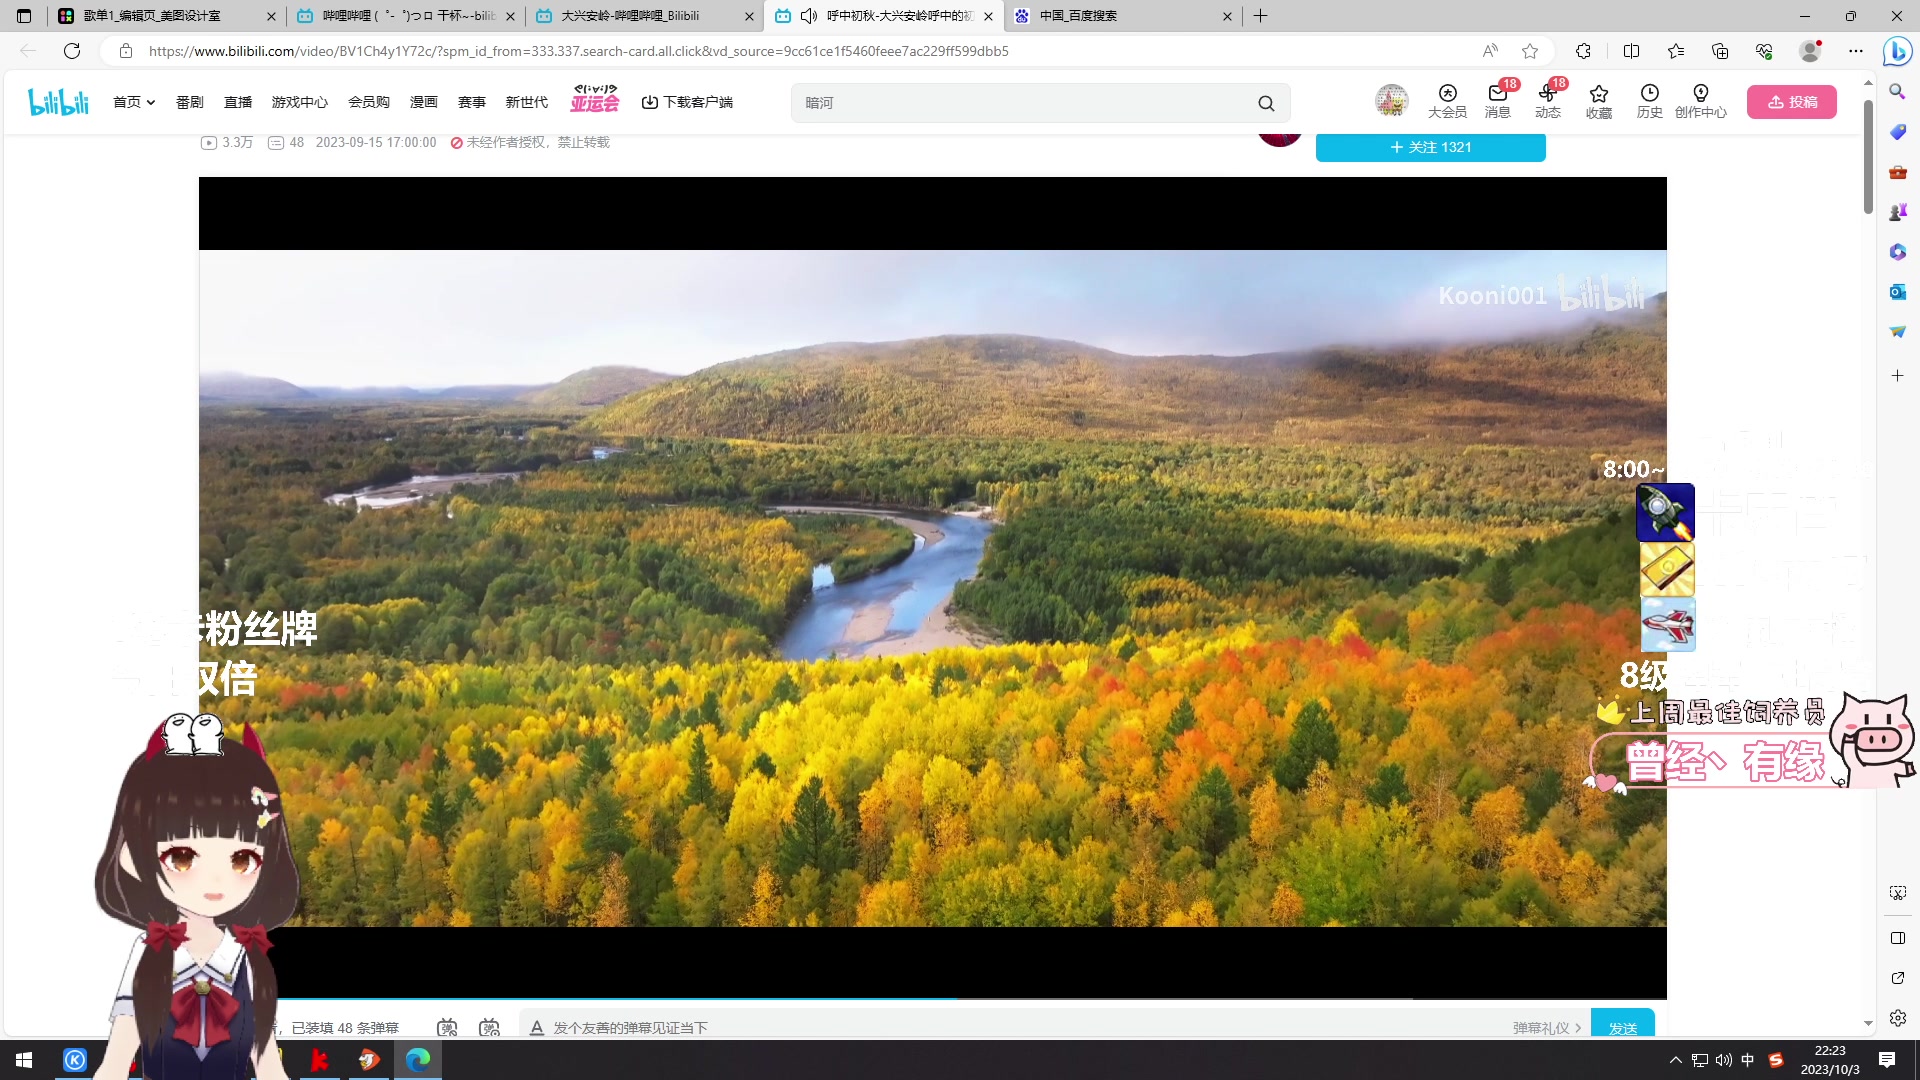
Task: Open a new browser tab
Action: [1261, 16]
